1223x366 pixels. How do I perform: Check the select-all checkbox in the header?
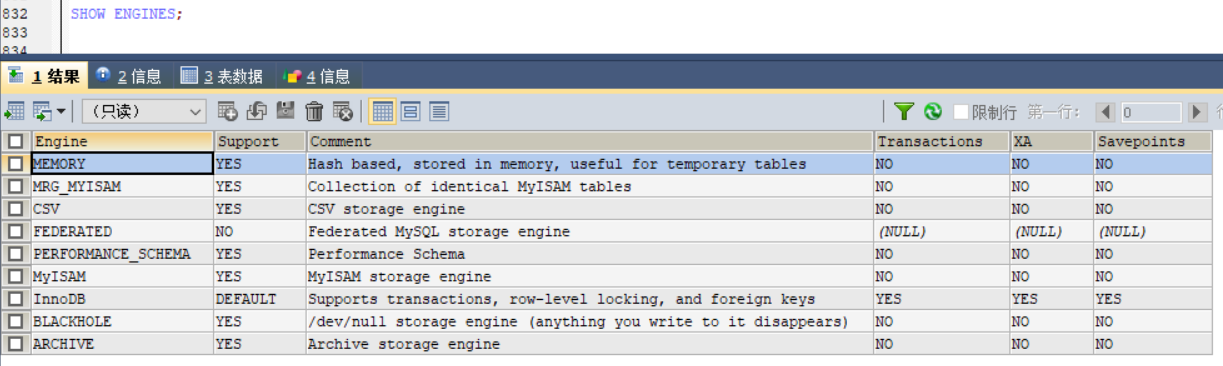point(15,141)
